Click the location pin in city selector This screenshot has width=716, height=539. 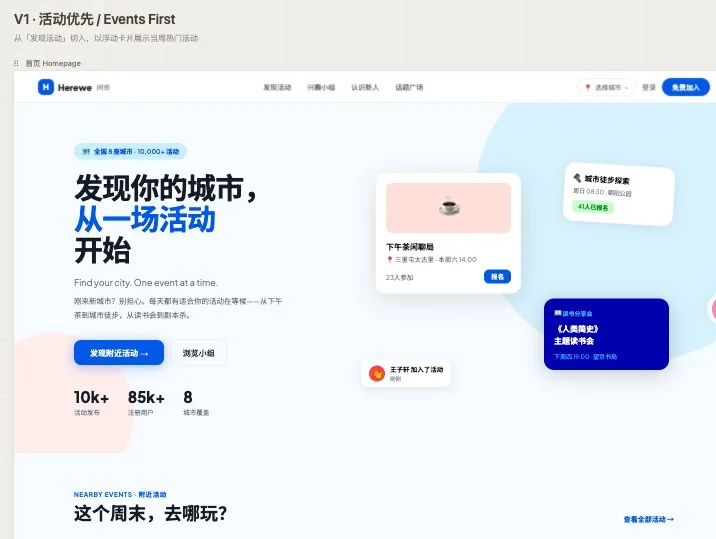click(588, 88)
